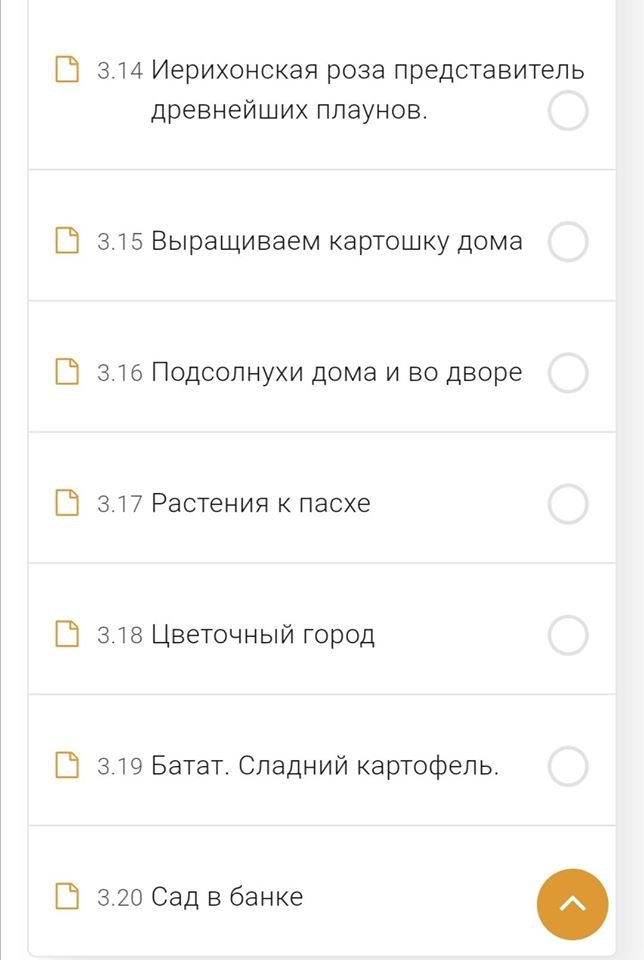Mark Растения к пасхе lesson as done
Screen dimensions: 644x960
point(568,503)
